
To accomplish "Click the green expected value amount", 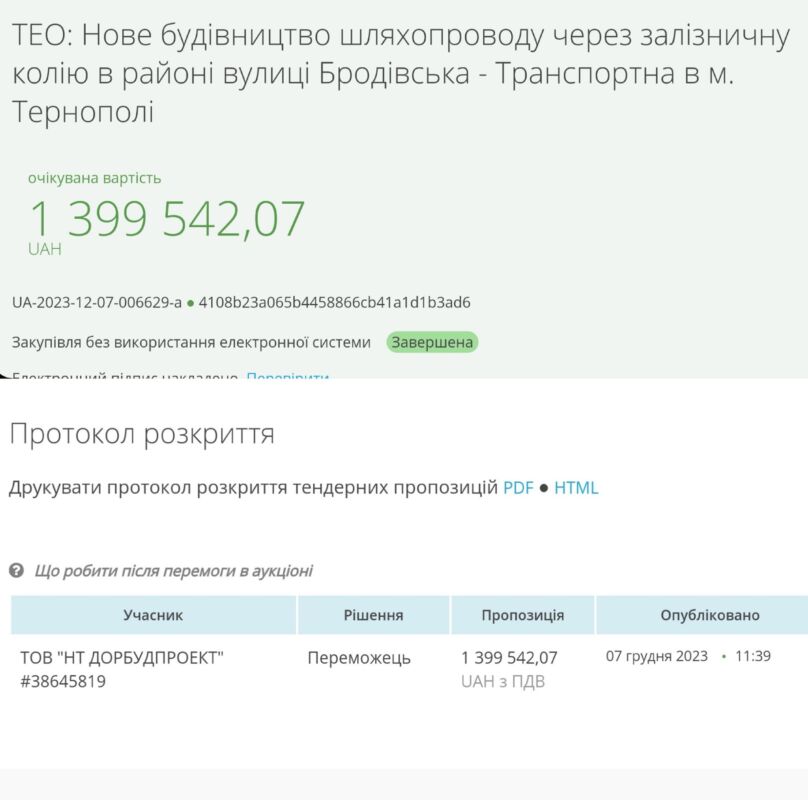I will (167, 219).
